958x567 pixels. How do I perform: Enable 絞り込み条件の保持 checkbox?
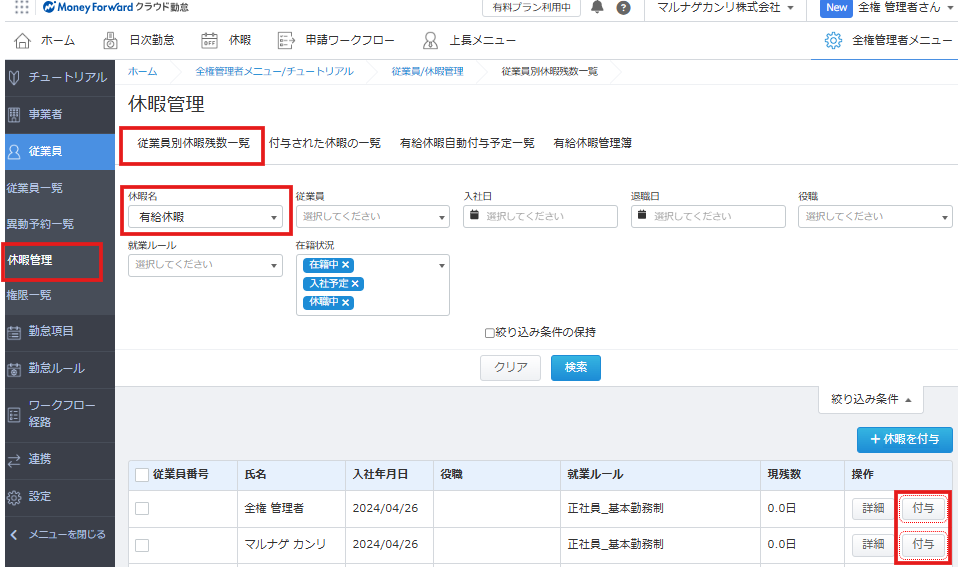[x=490, y=333]
